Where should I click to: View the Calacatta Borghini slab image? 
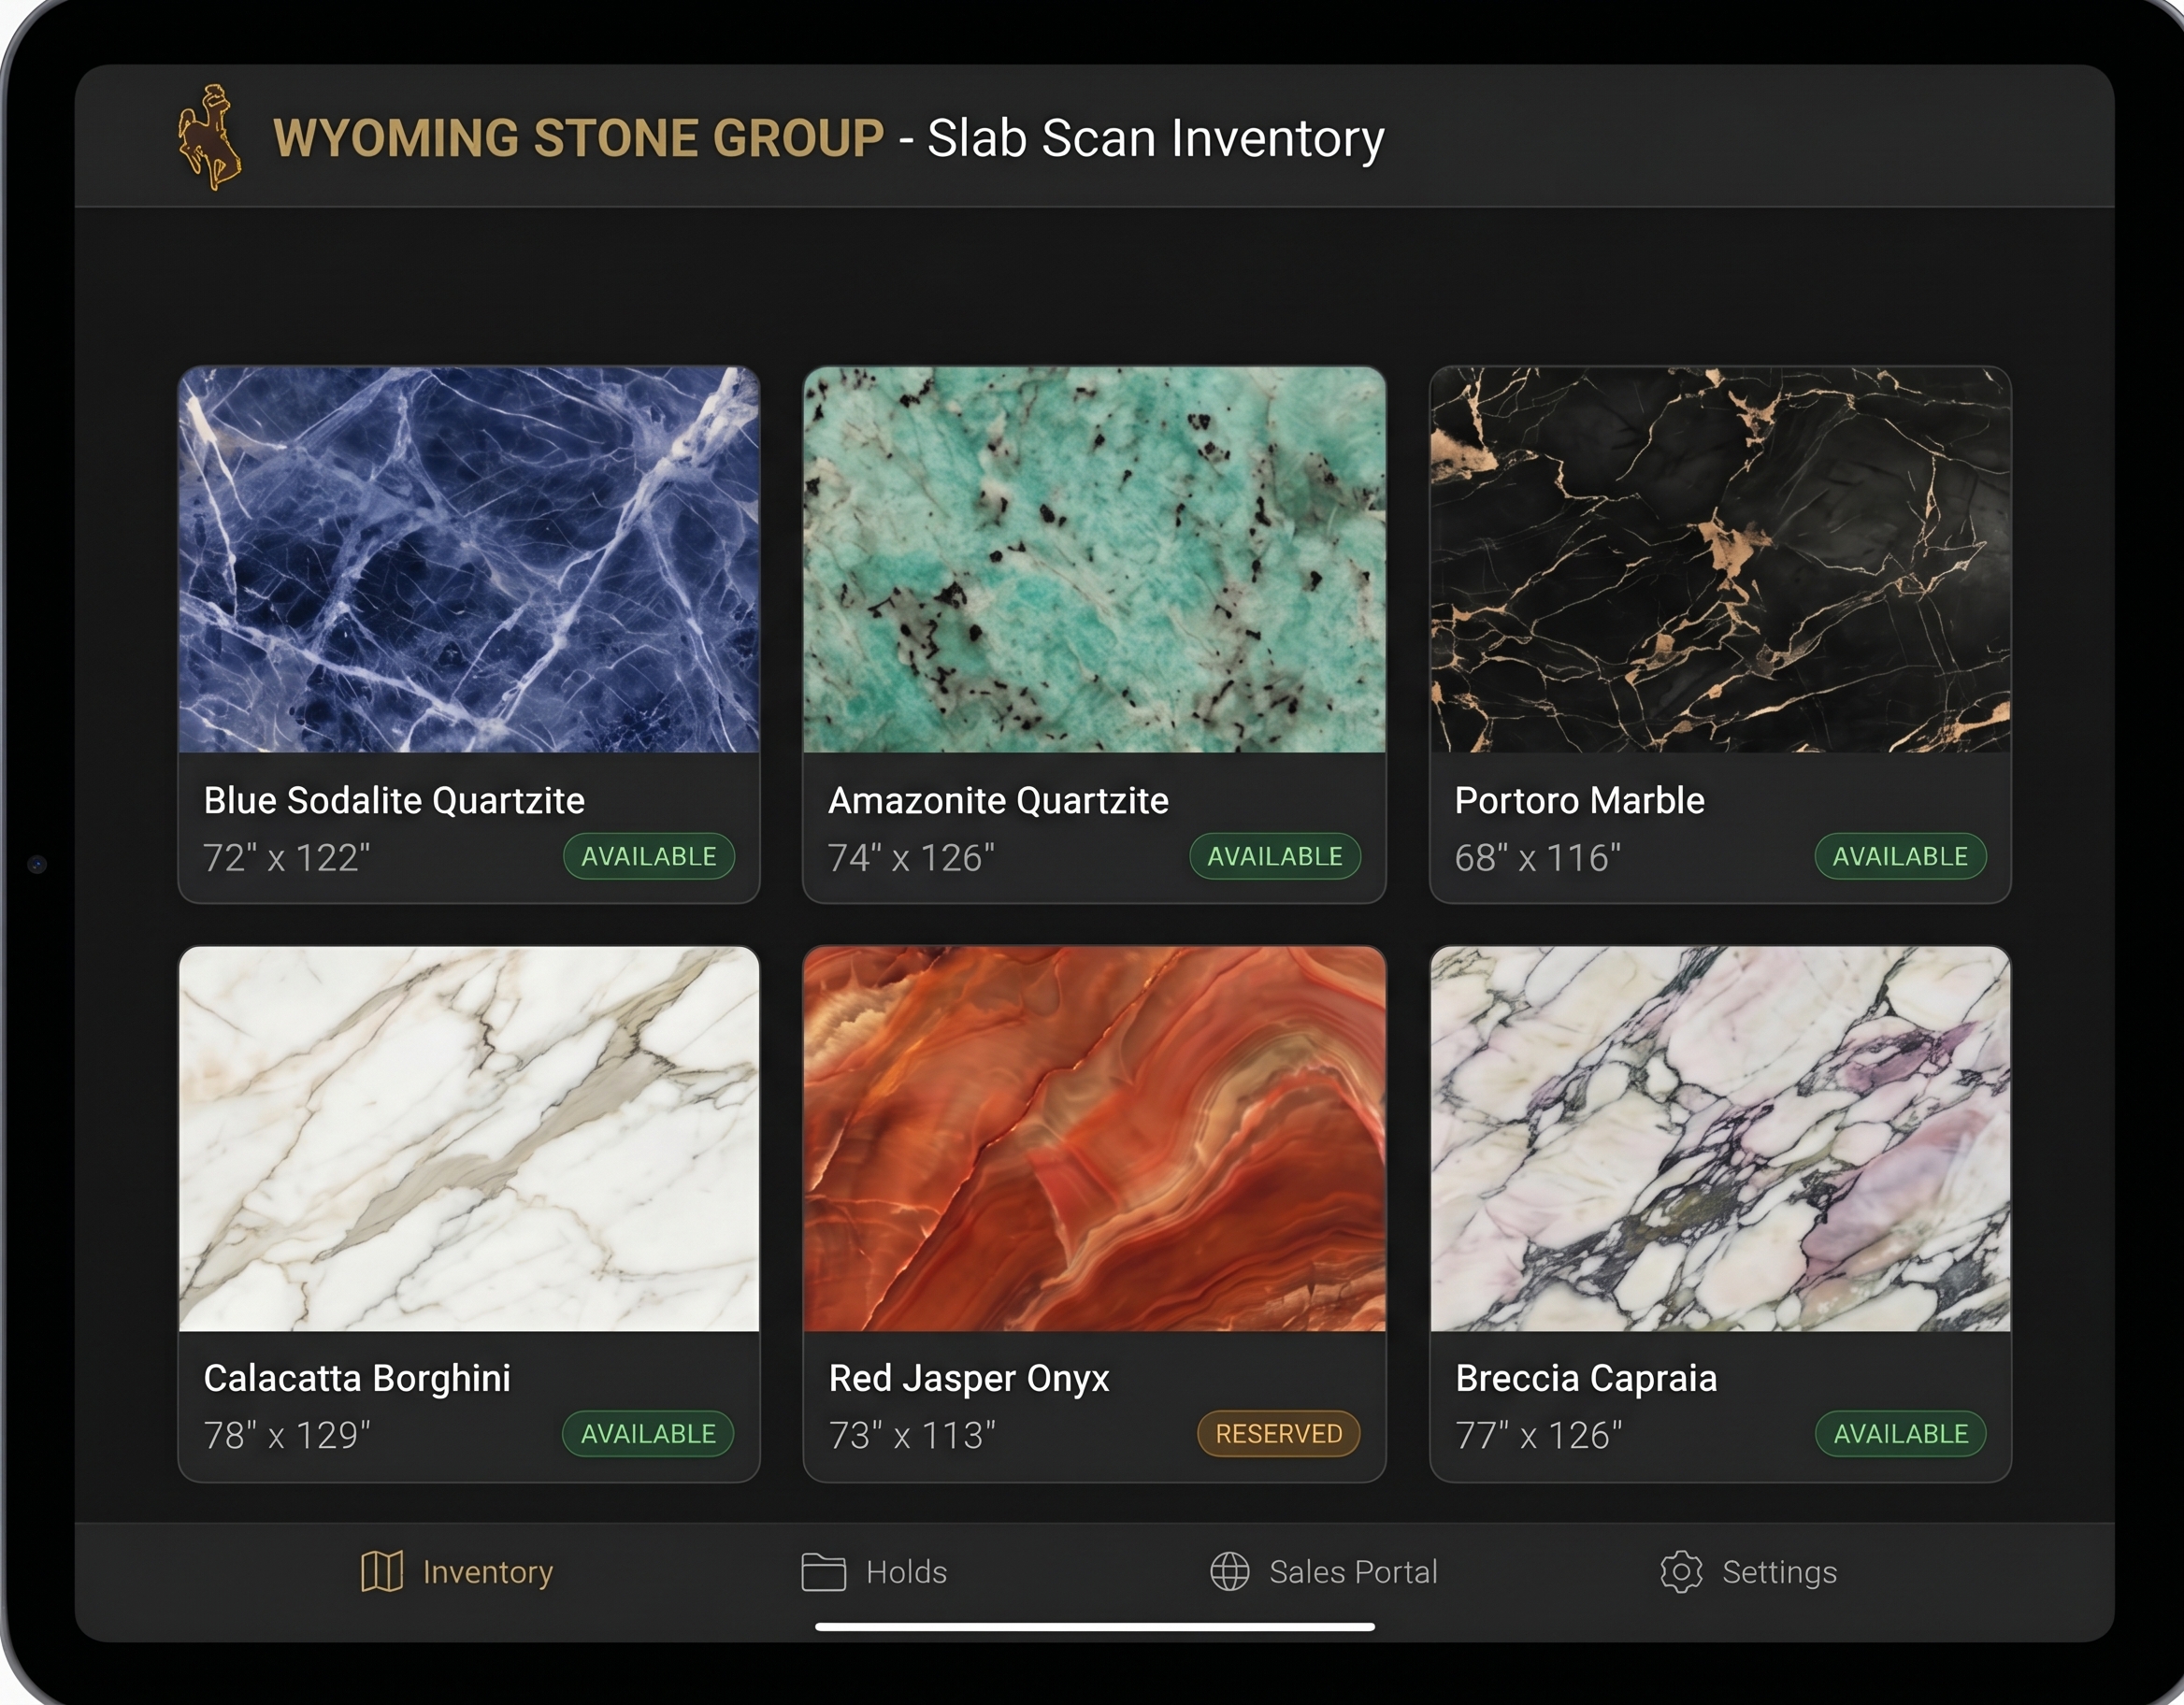point(469,1139)
